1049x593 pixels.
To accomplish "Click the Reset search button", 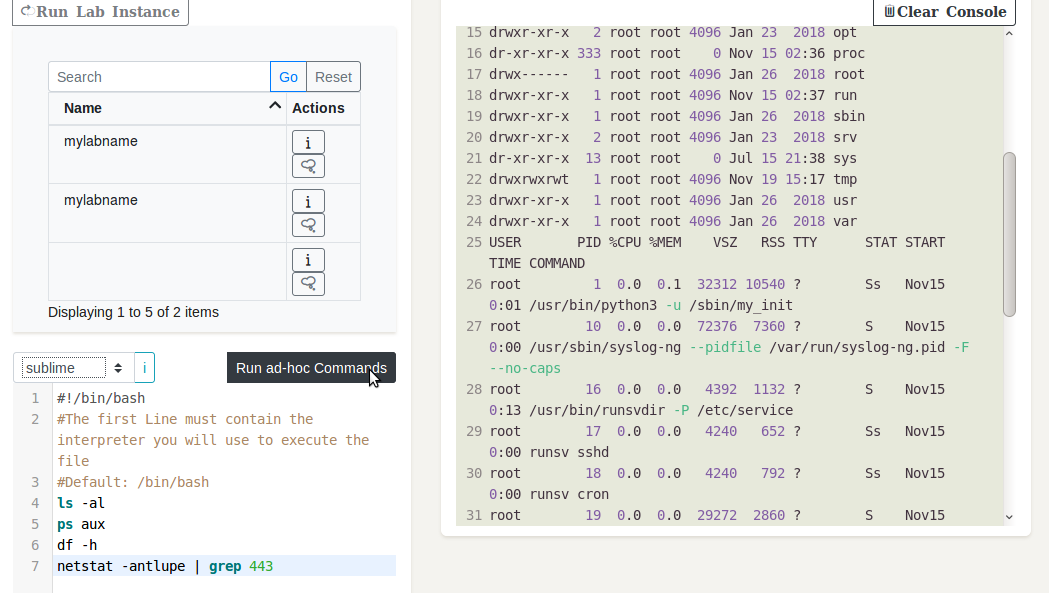I will pos(333,77).
